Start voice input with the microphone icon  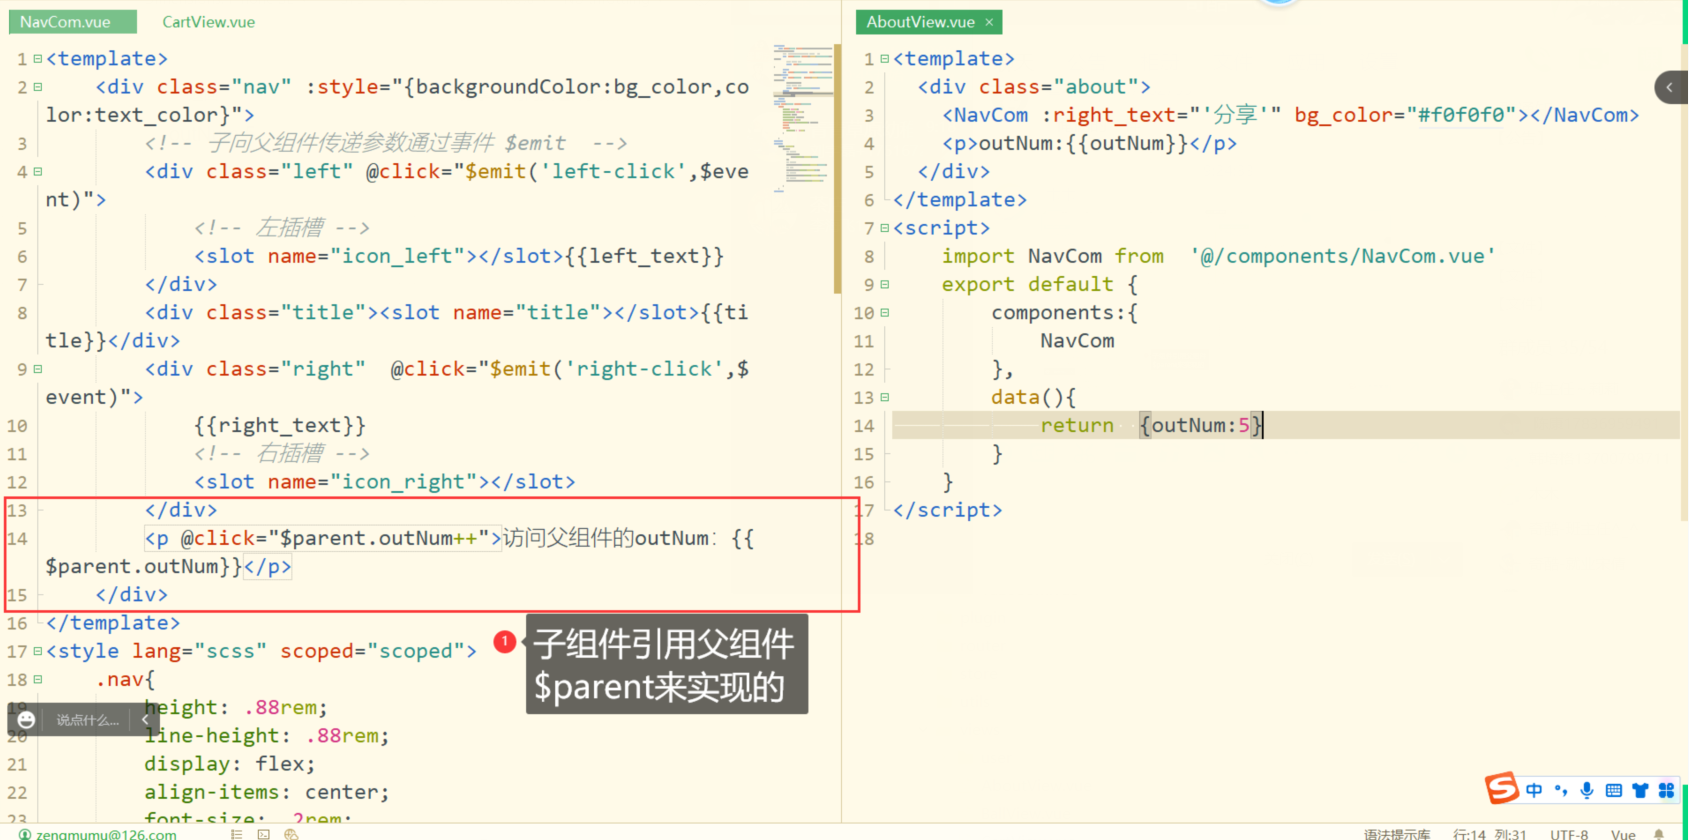tap(1587, 790)
